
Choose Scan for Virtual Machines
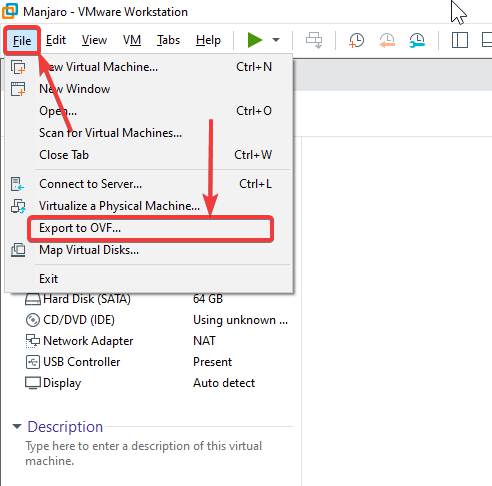[149, 133]
